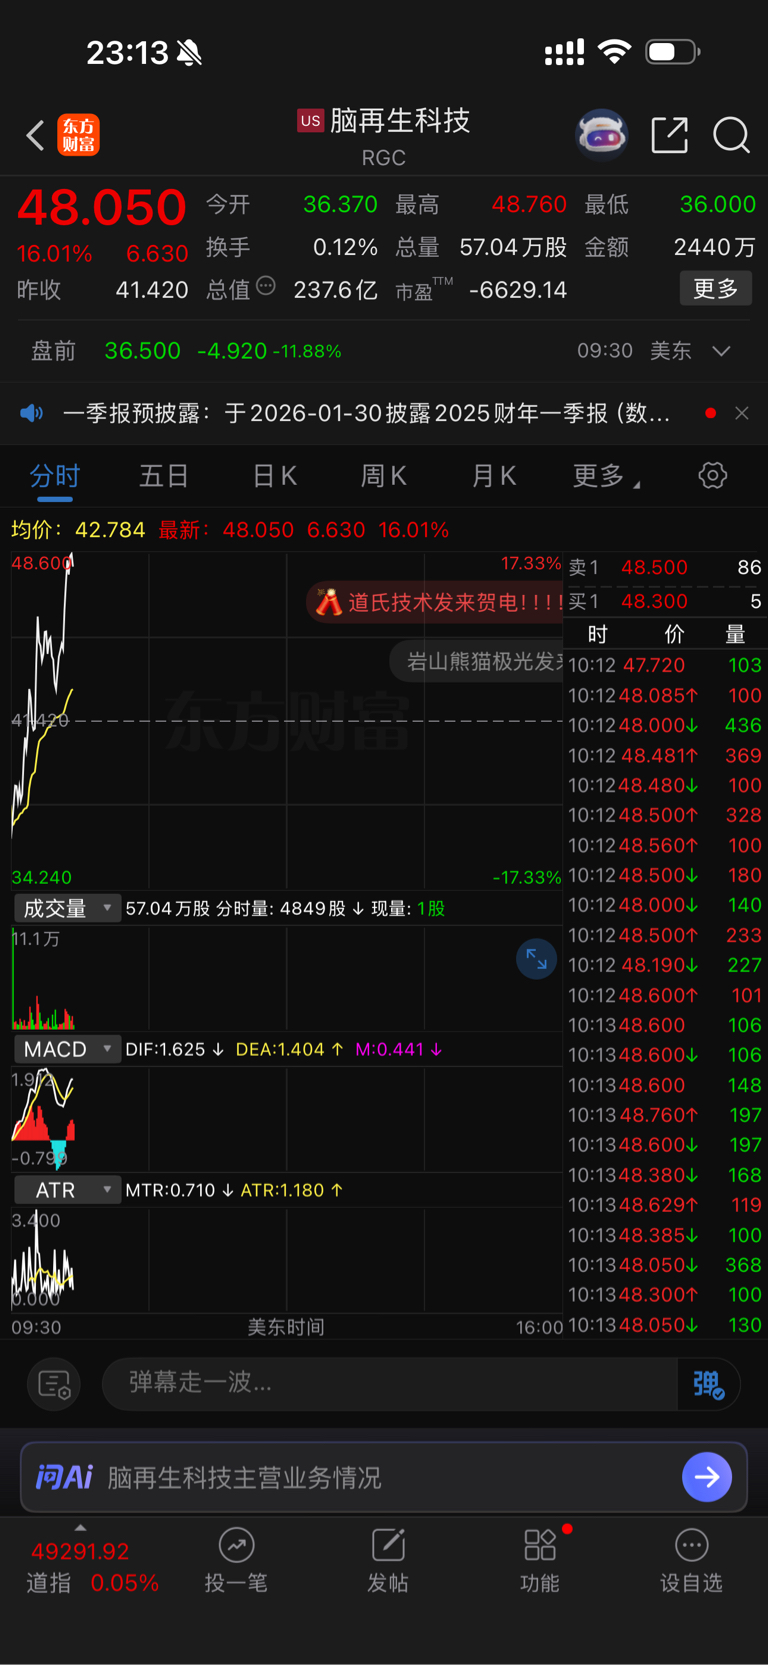
Task: Select the trade row 48.050 130
Action: click(665, 1325)
